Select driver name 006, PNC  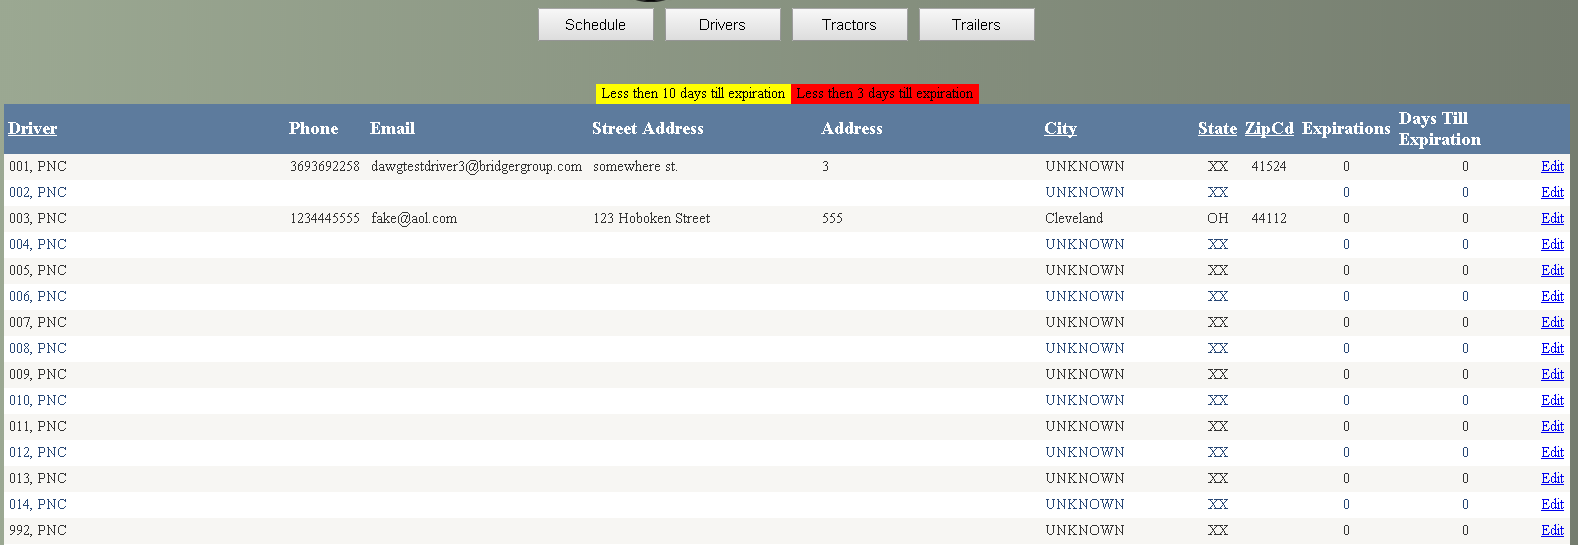click(x=38, y=296)
